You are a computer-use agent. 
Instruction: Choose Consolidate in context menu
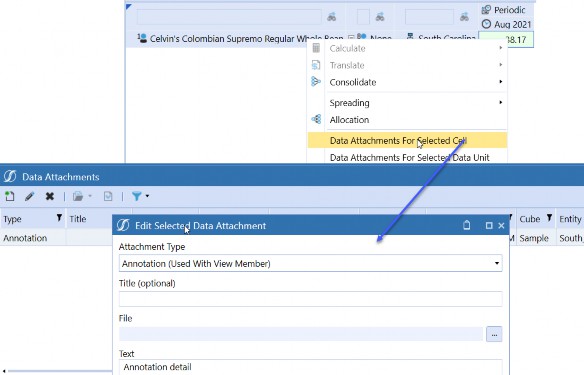pyautogui.click(x=407, y=82)
